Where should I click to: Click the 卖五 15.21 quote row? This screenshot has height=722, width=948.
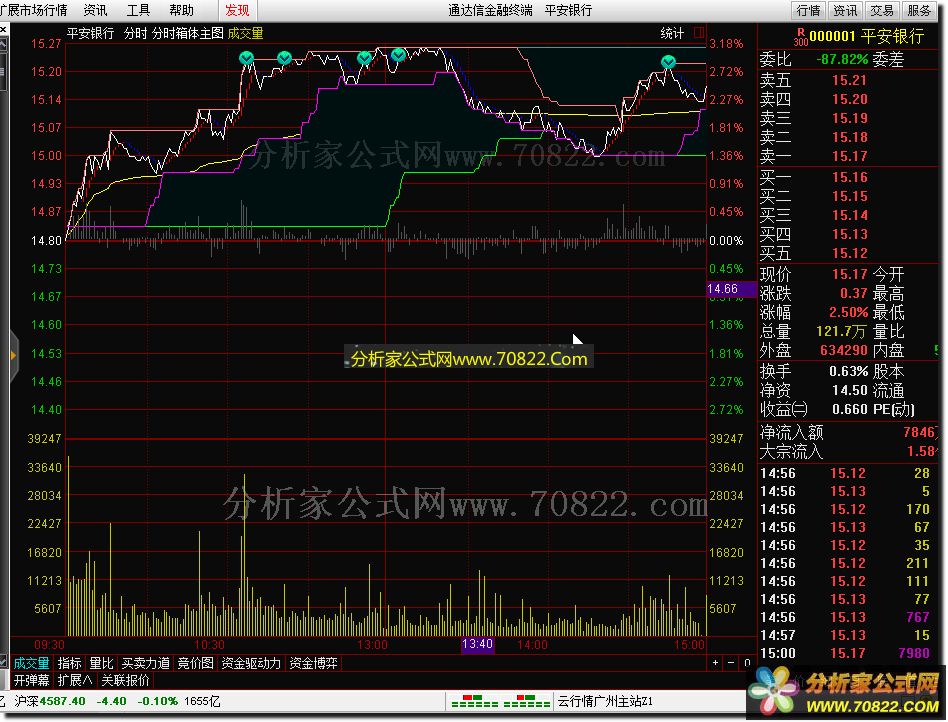(x=849, y=80)
